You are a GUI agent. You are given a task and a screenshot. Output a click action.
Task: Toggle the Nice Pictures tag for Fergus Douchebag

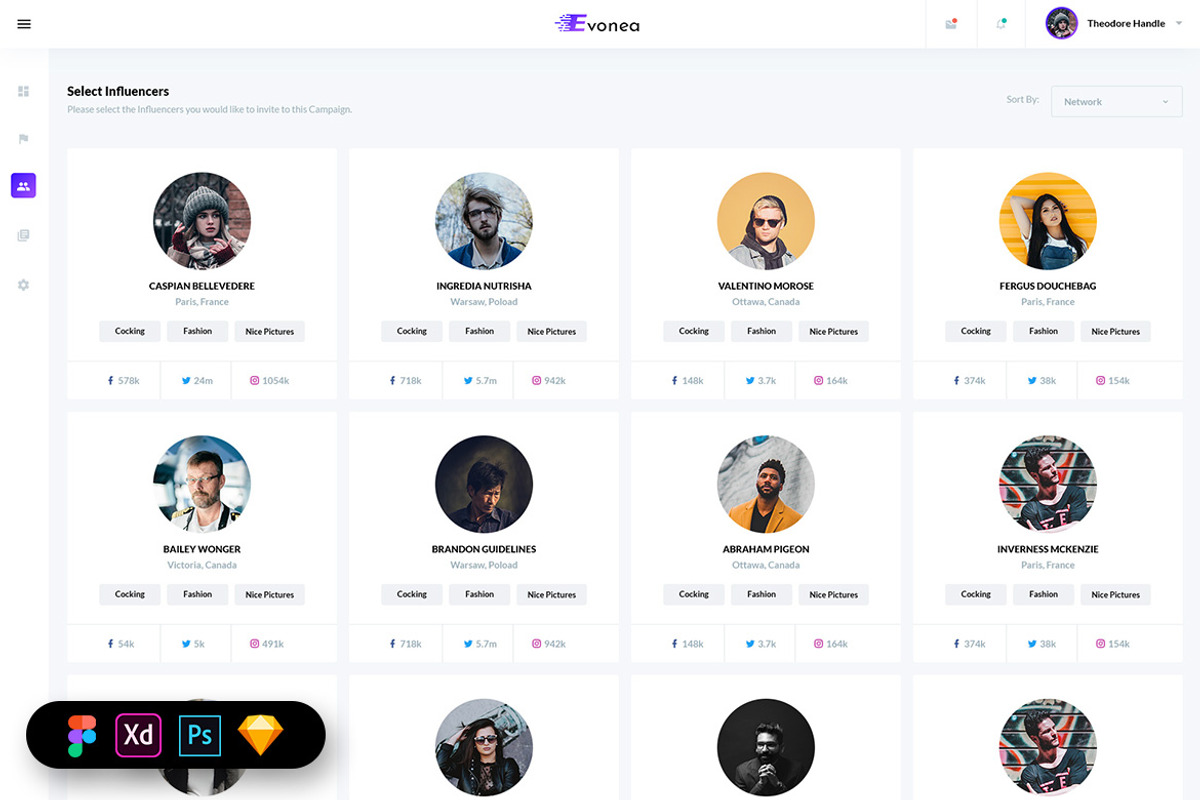point(1115,331)
